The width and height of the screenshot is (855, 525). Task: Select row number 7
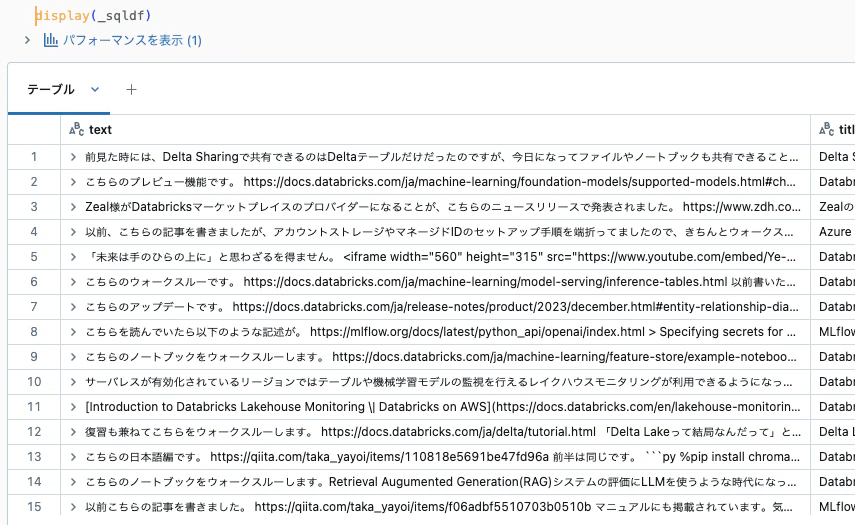[x=34, y=307]
